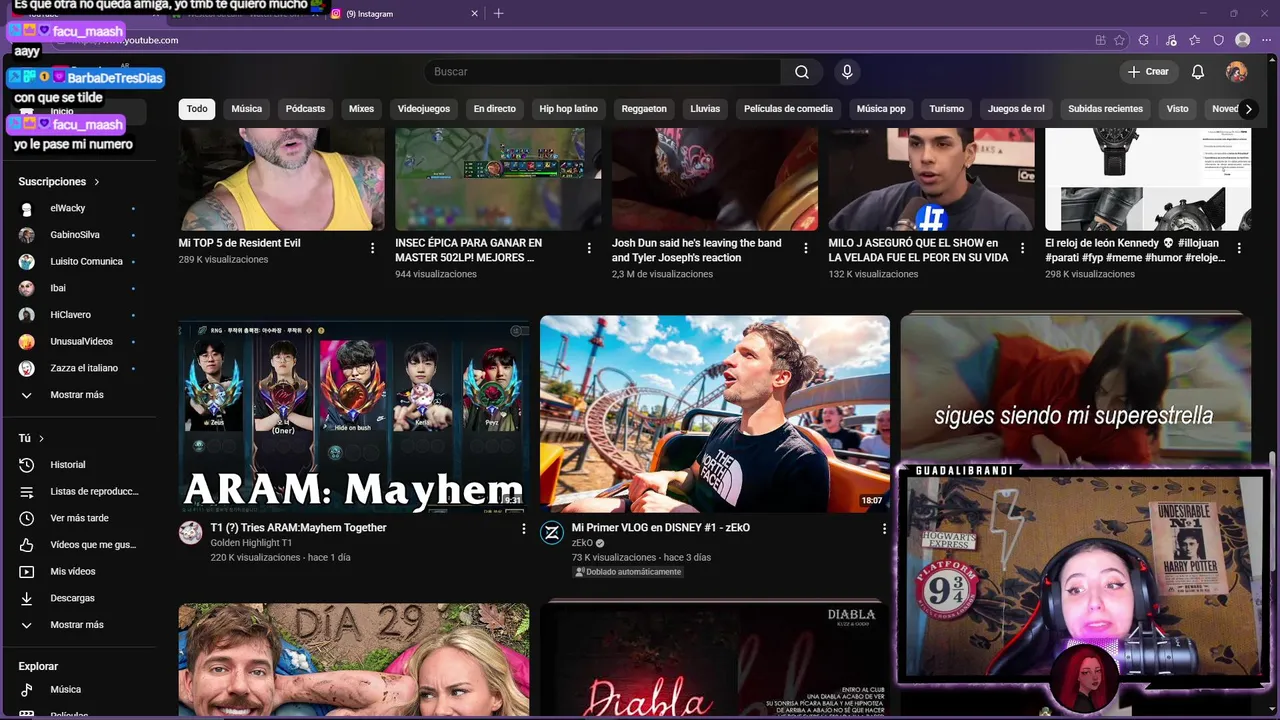Open options menu for T1 Tries ARAM video

pos(523,528)
